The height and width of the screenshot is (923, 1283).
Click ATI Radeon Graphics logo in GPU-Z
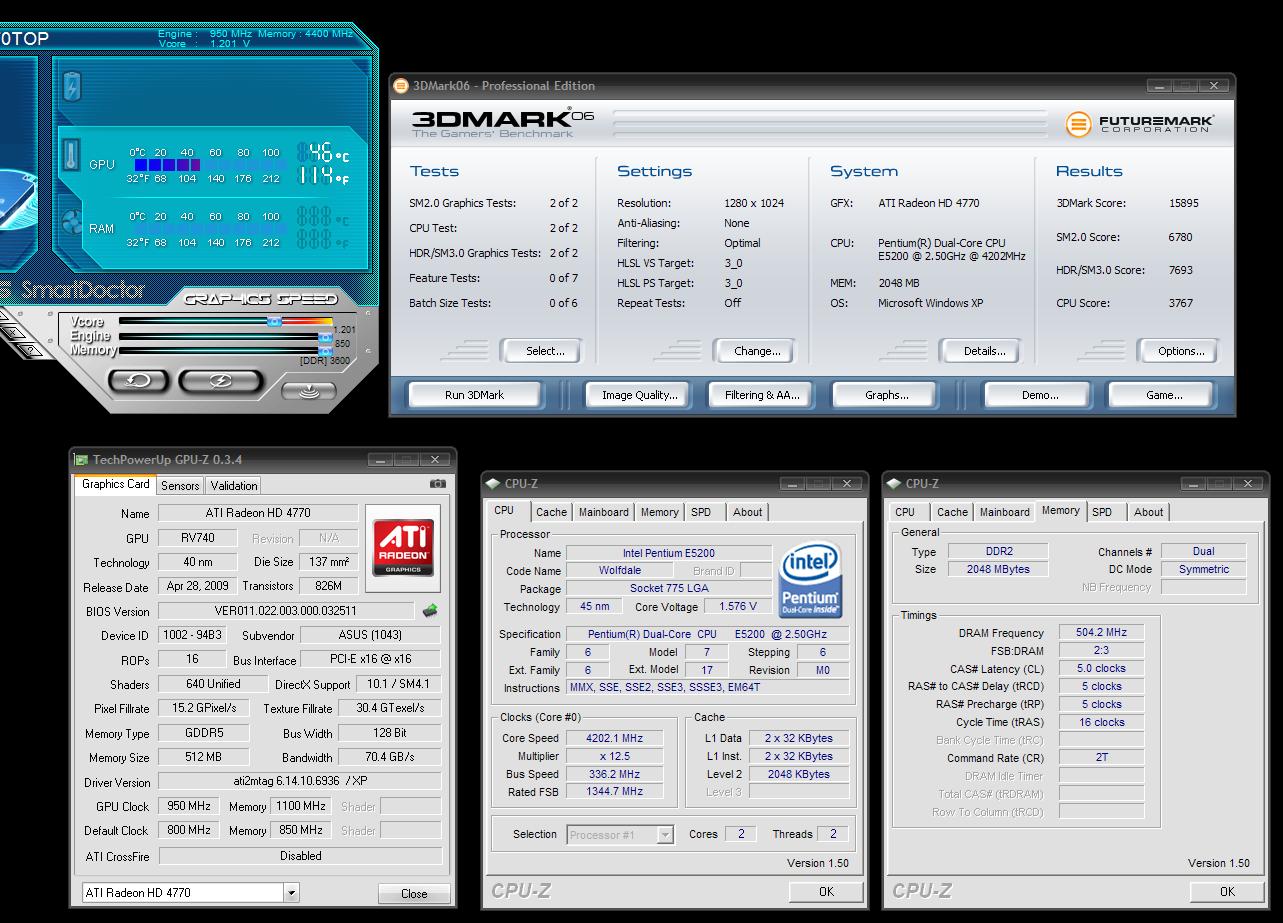(x=403, y=547)
